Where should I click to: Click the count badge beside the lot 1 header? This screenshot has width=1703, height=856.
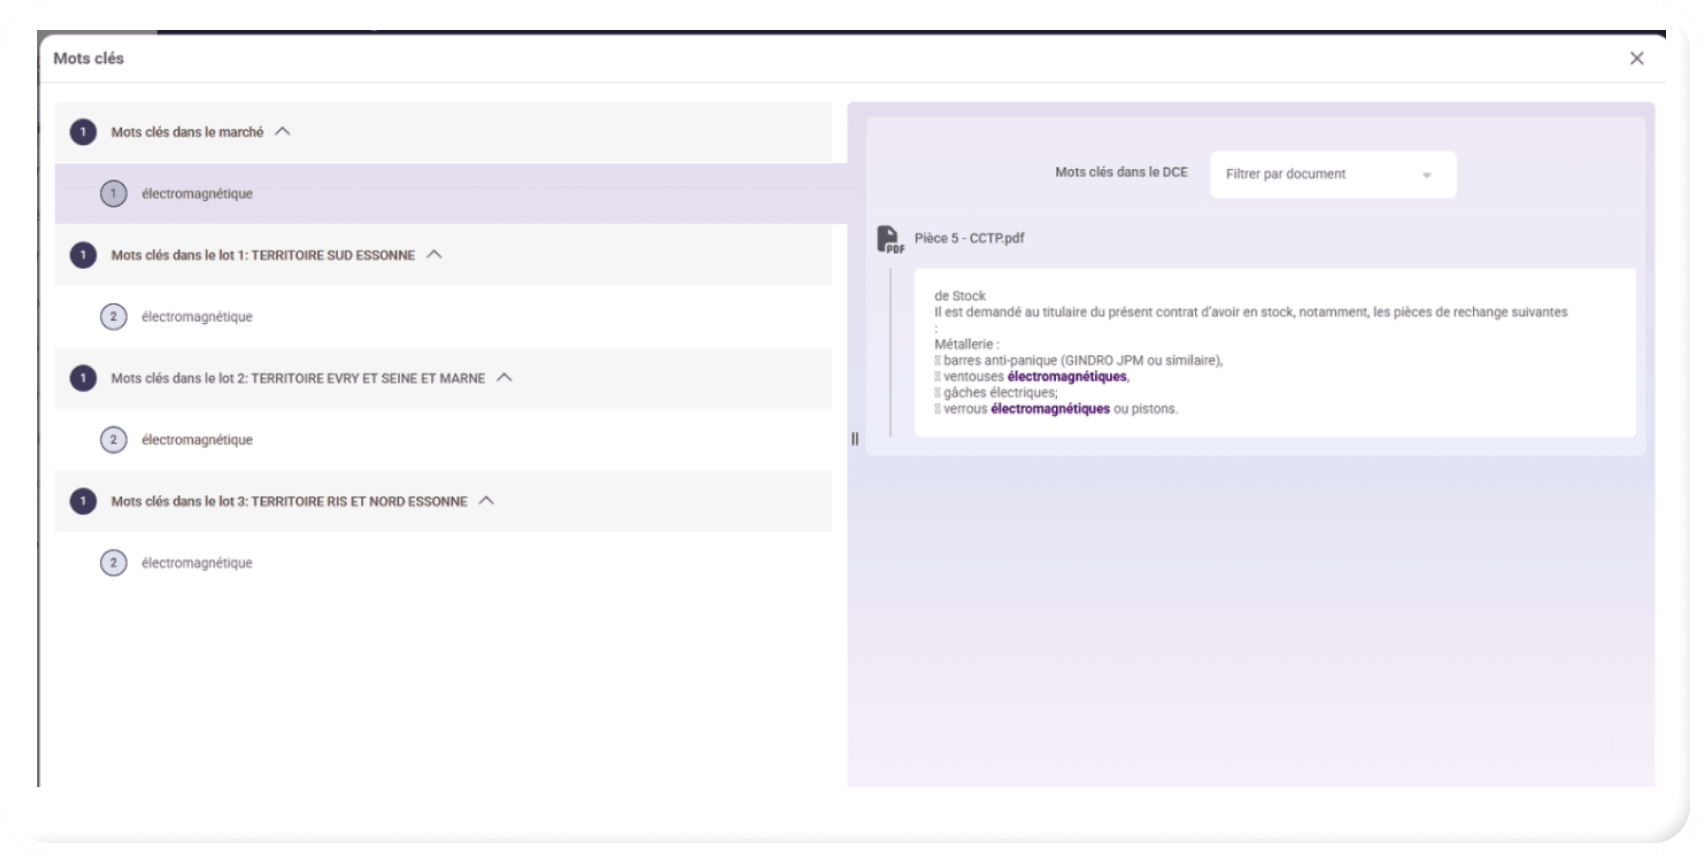click(x=83, y=255)
